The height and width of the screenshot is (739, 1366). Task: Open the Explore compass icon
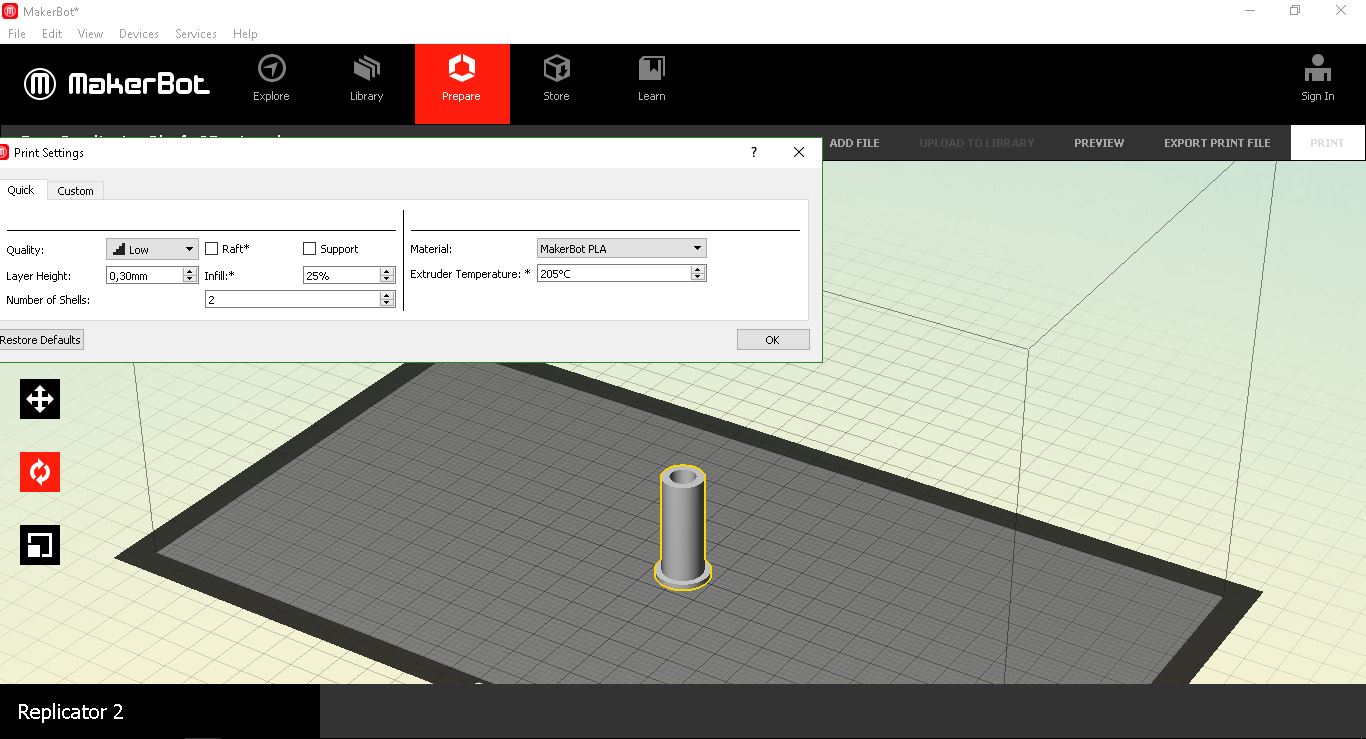click(x=271, y=69)
